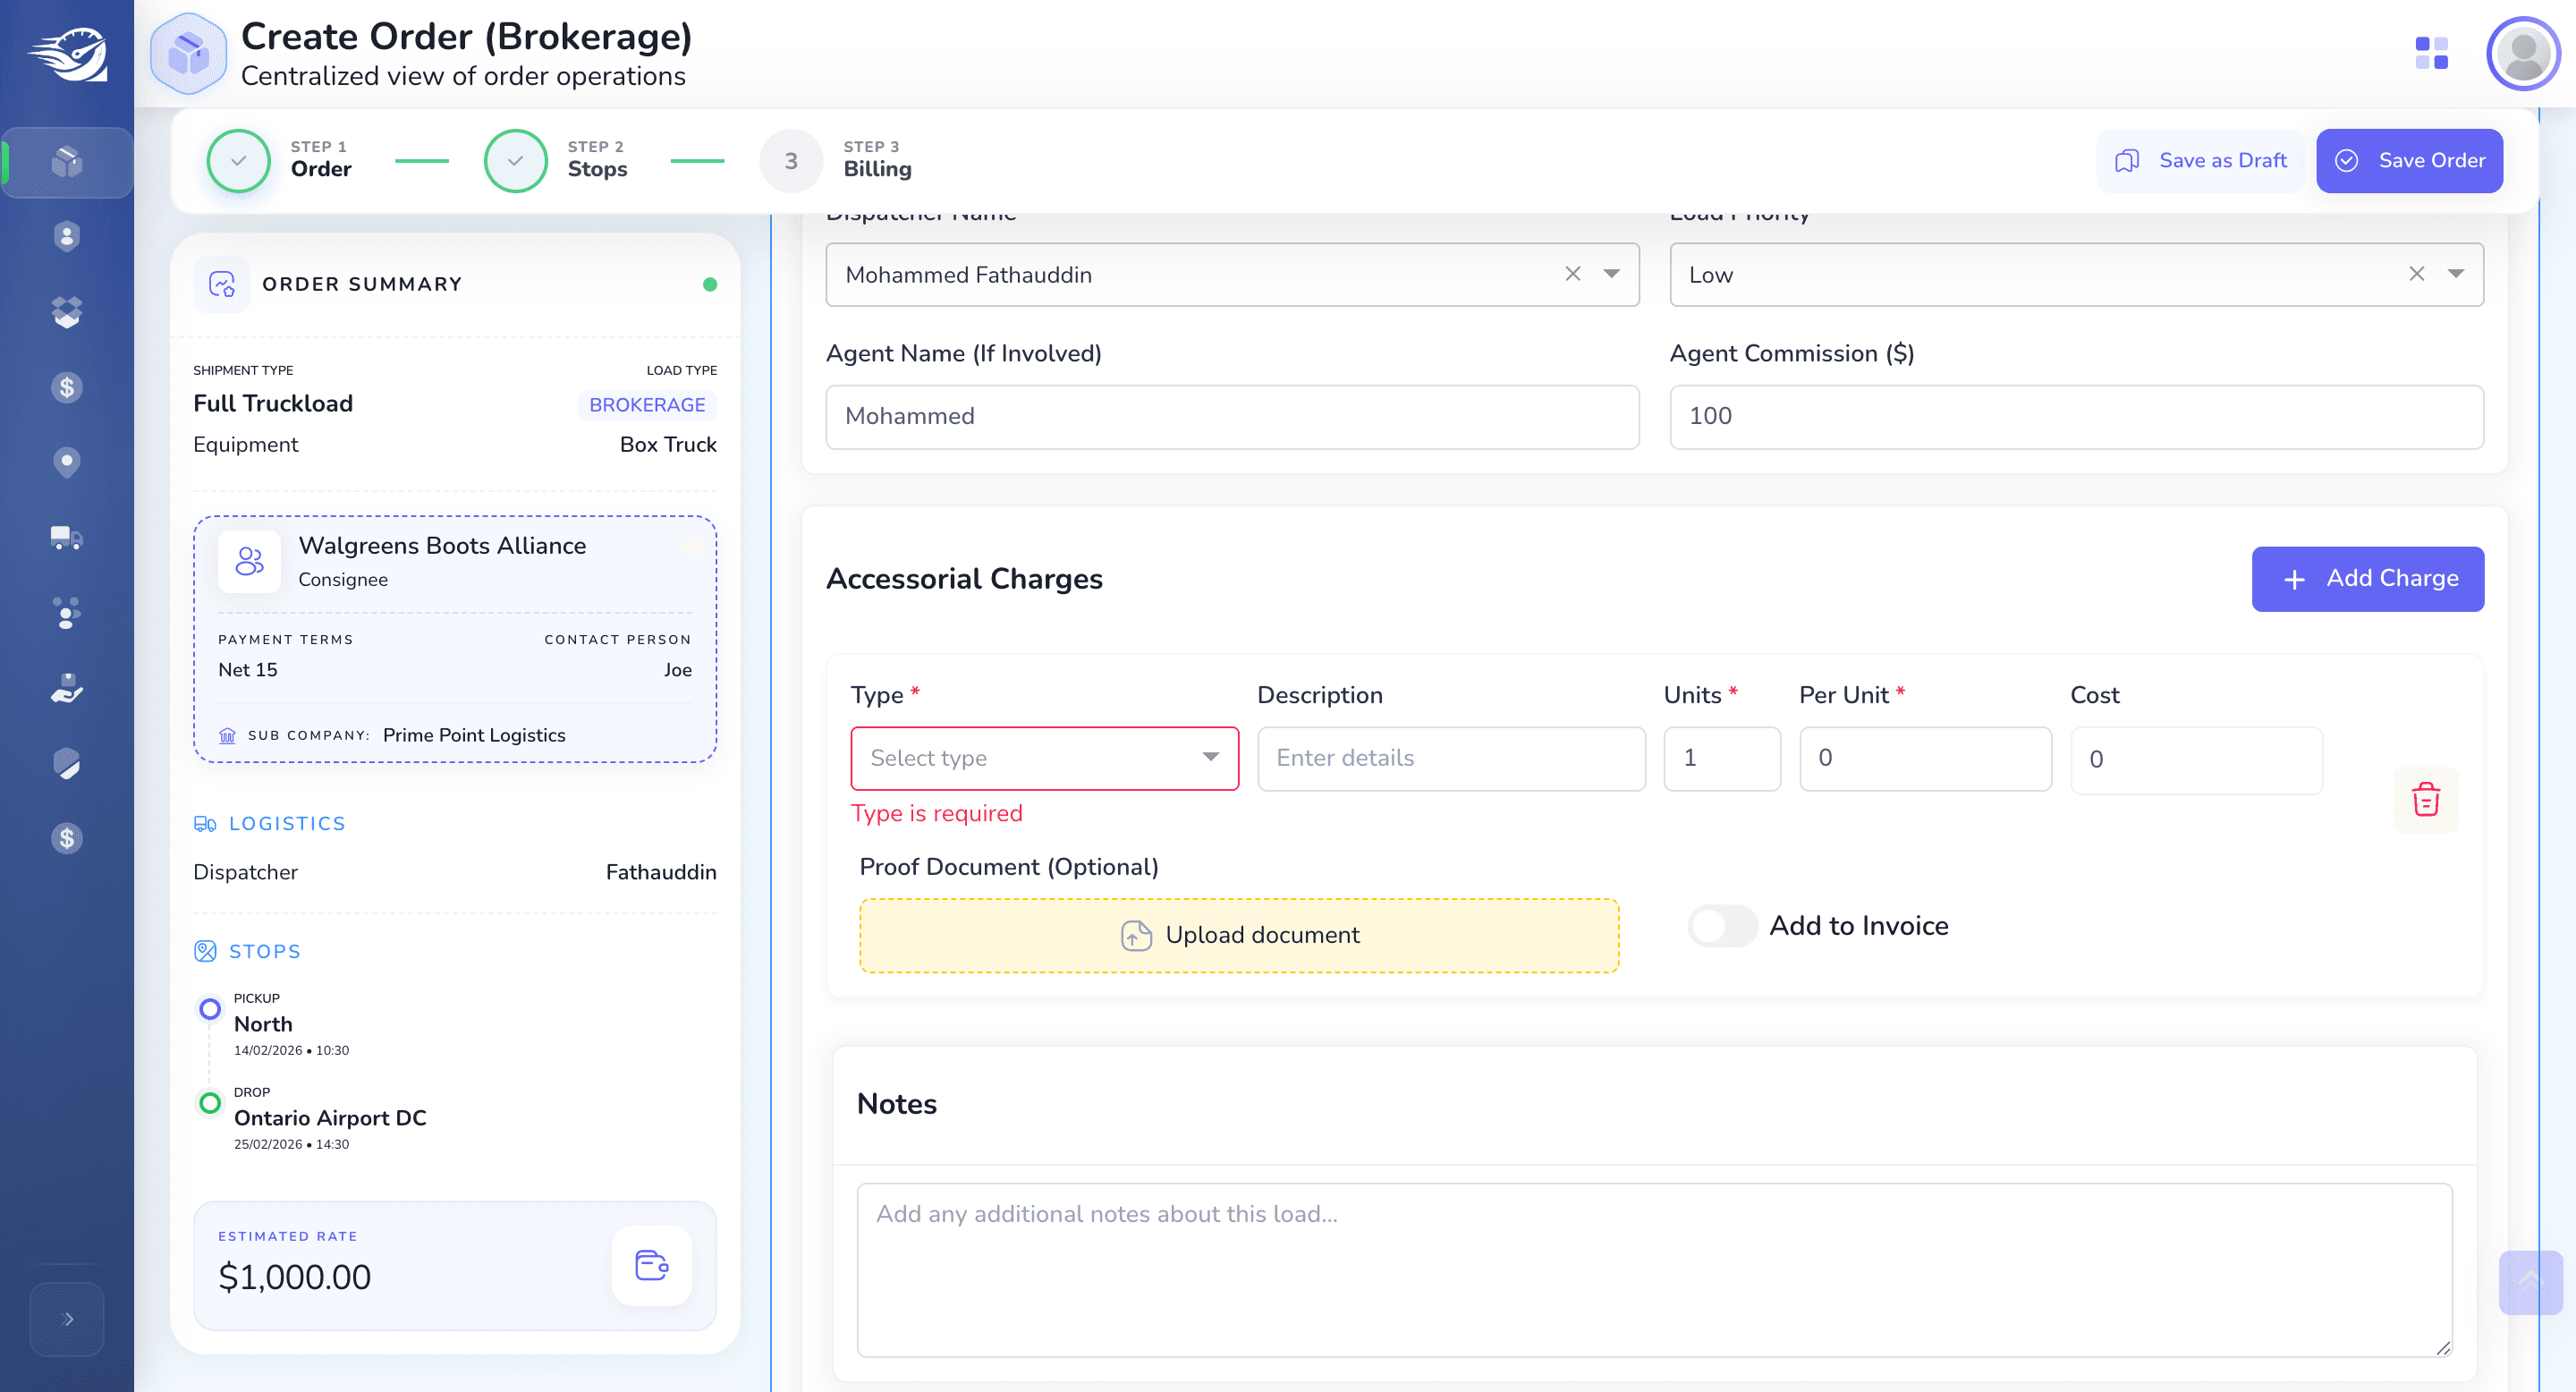
Task: Go to Step 1 Order
Action: (x=279, y=160)
